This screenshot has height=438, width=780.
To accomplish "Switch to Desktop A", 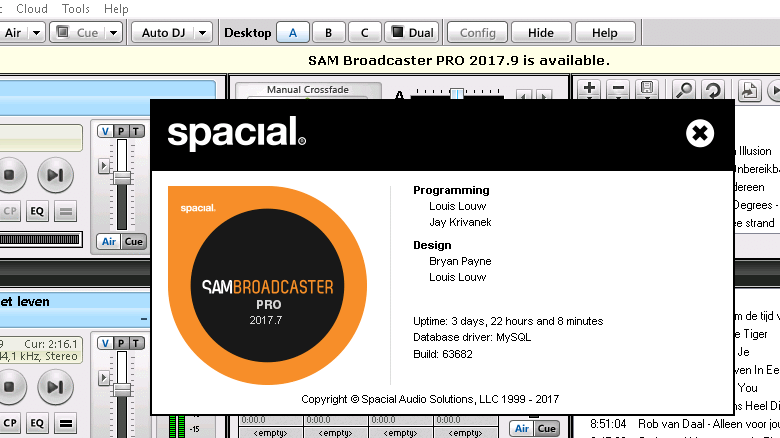I will click(293, 33).
